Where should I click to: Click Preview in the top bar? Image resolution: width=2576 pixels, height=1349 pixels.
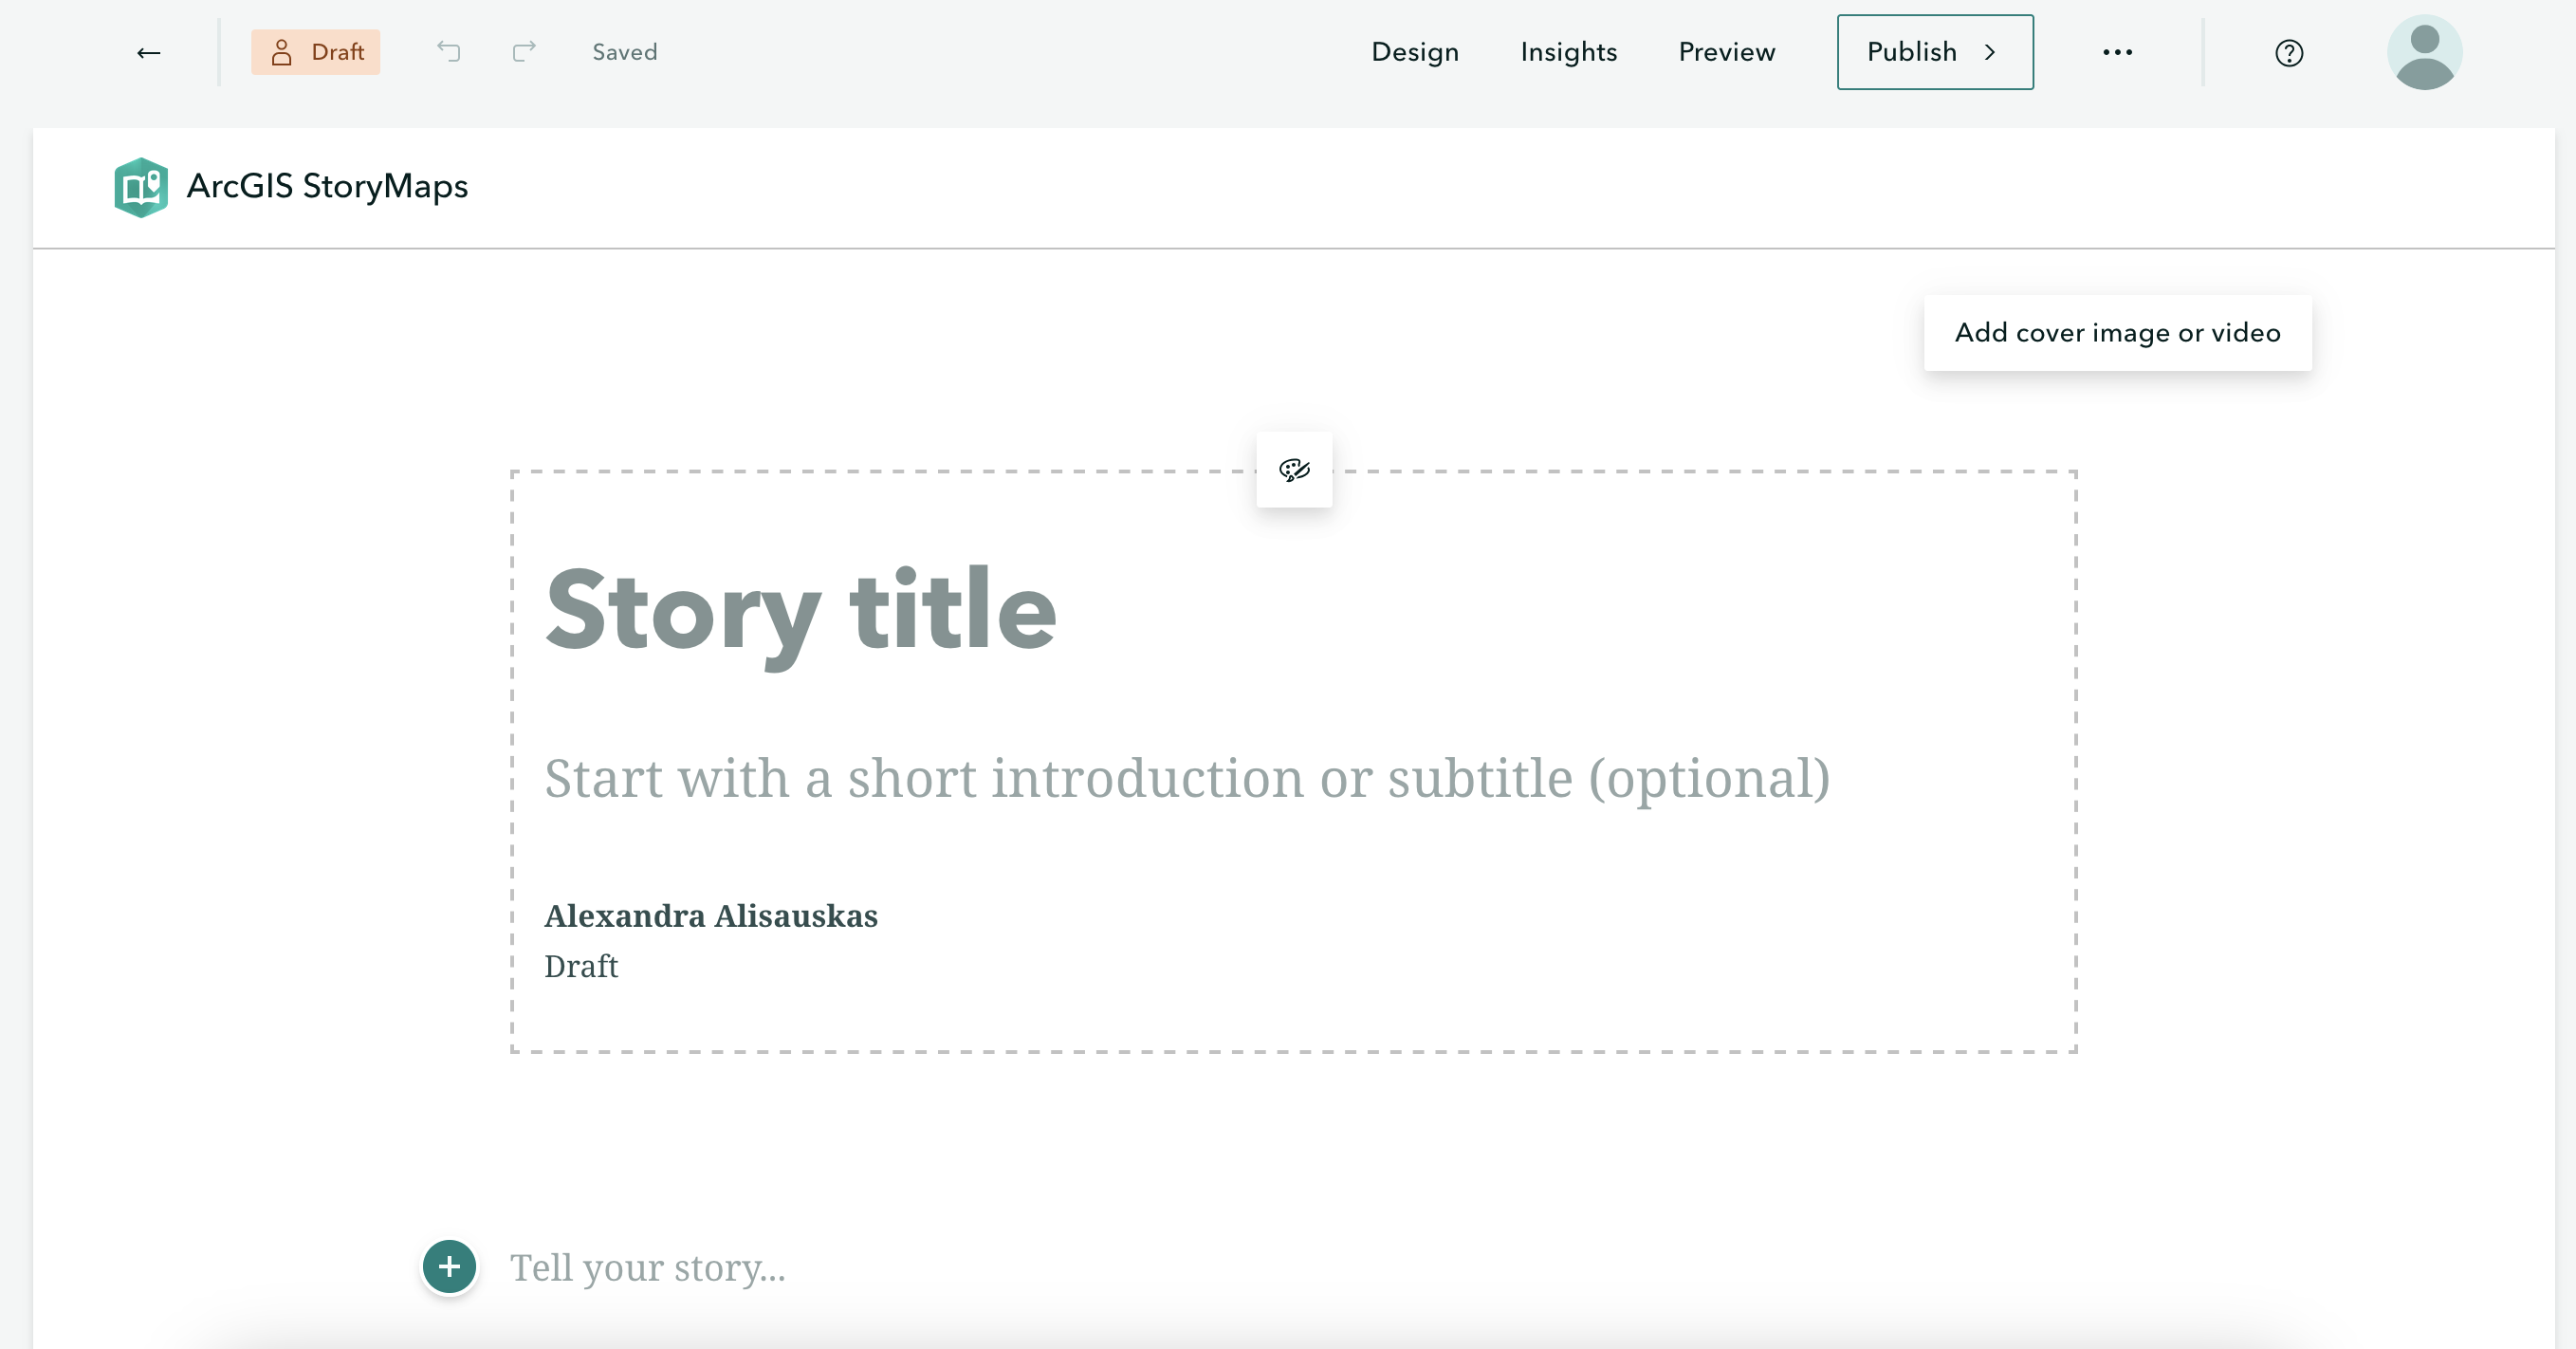click(1726, 52)
